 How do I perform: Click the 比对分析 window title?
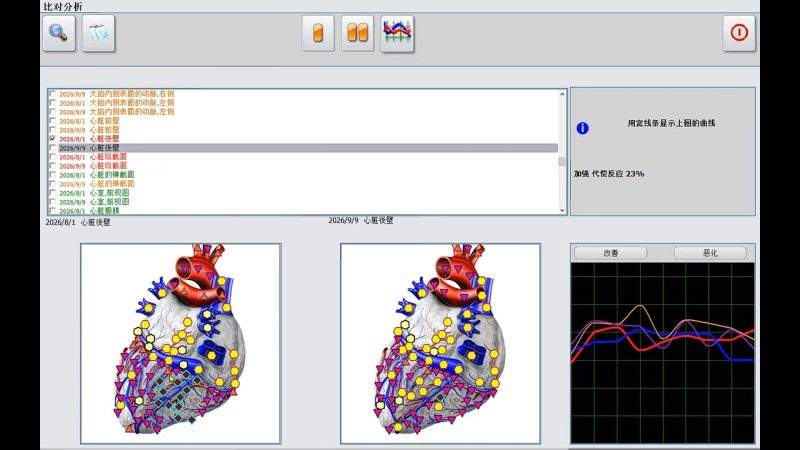click(x=63, y=7)
